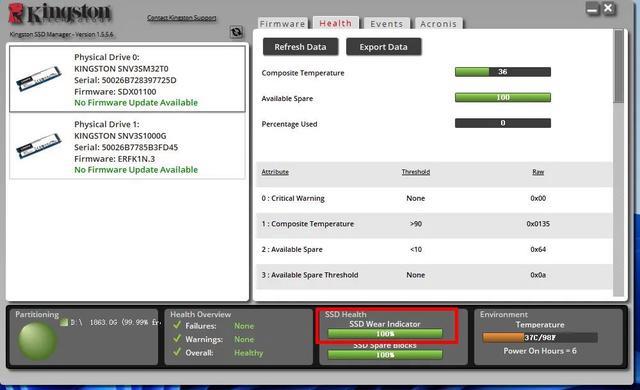Click the SSD Spare Blocks 100% bar

pyautogui.click(x=385, y=355)
